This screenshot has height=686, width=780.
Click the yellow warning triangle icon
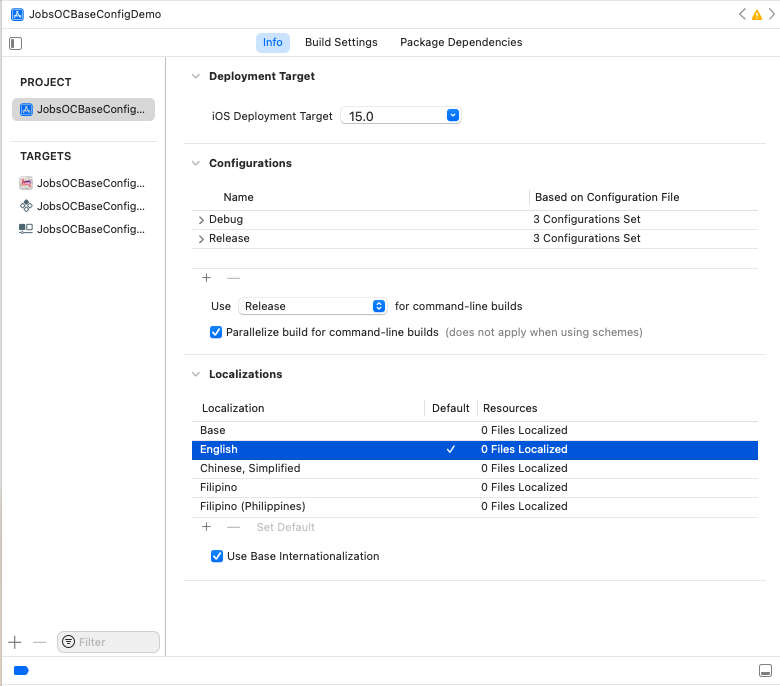tap(757, 15)
